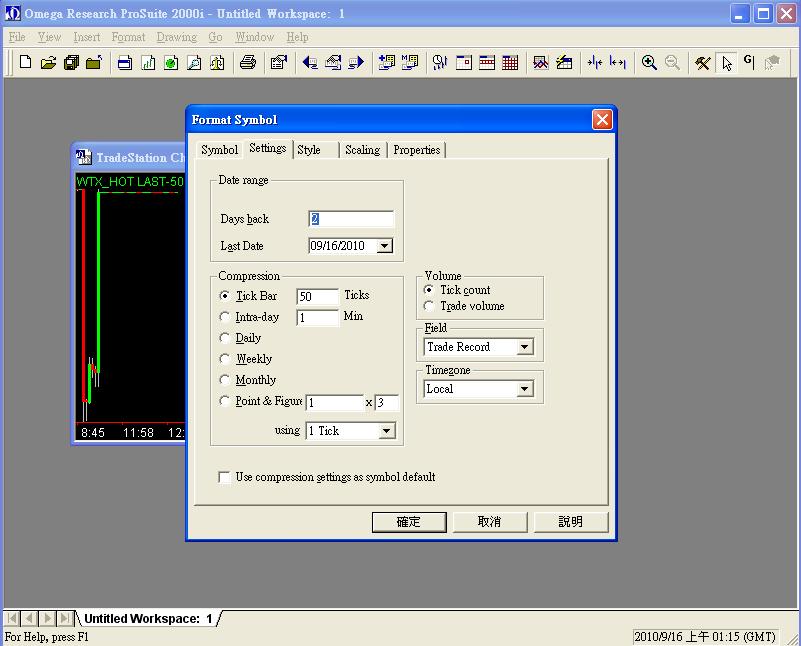Click the TradeStation Chart window title bar
This screenshot has height=646, width=801.
tap(129, 157)
